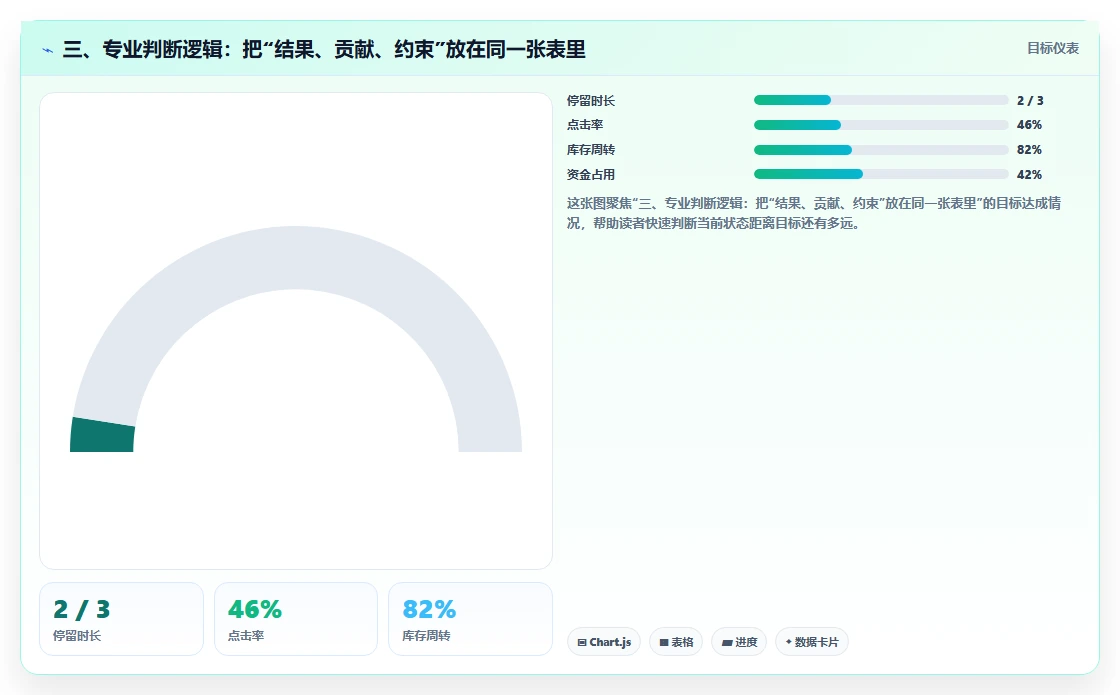This screenshot has width=1120, height=695.
Task: Click the 42% value beside progress bar
Action: point(1029,174)
